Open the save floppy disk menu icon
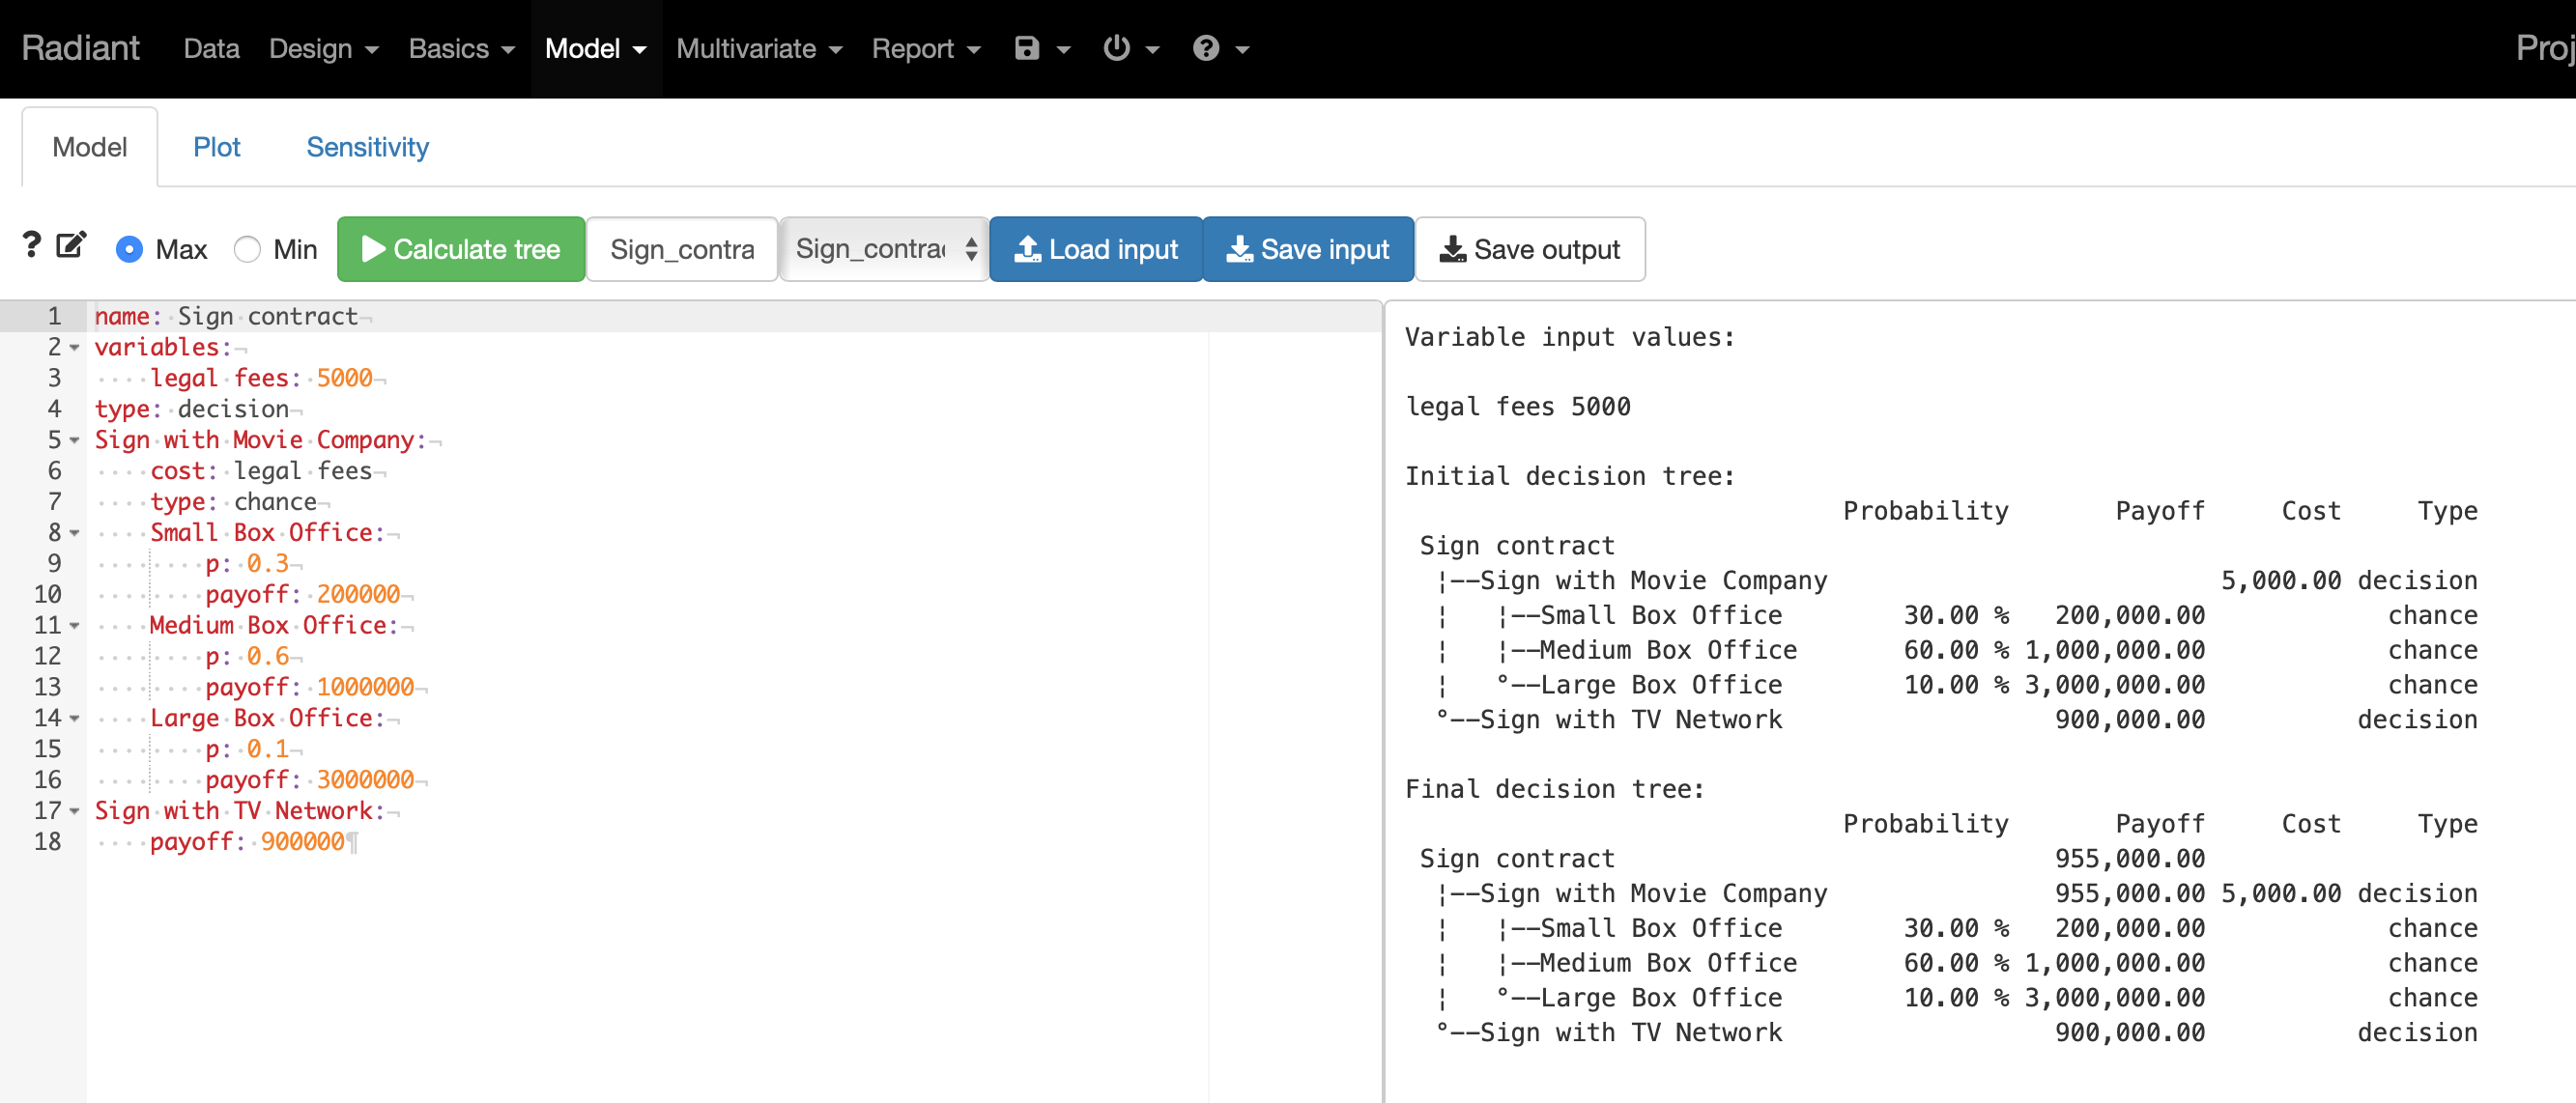 pyautogui.click(x=1042, y=48)
